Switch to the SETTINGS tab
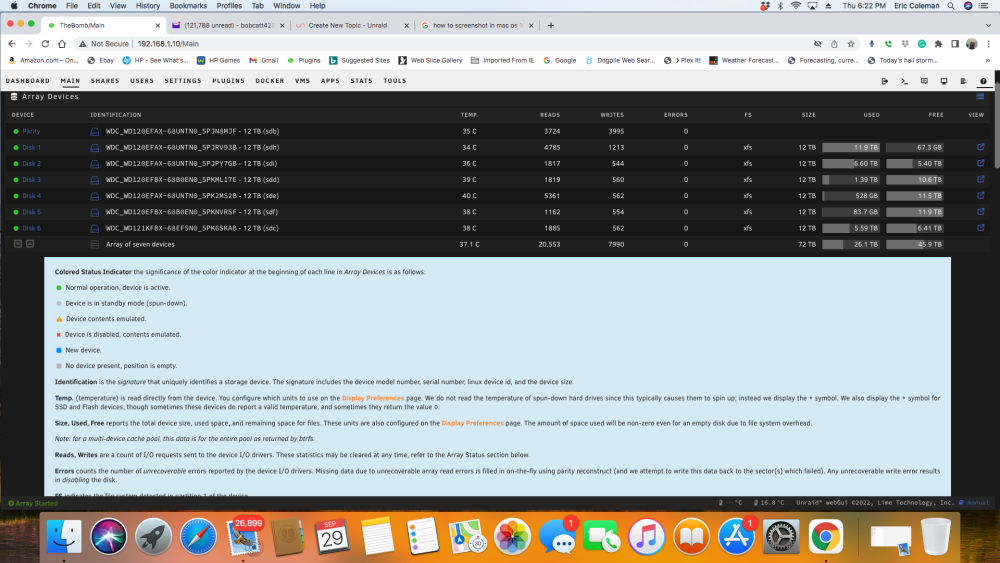This screenshot has width=1000, height=563. 183,81
